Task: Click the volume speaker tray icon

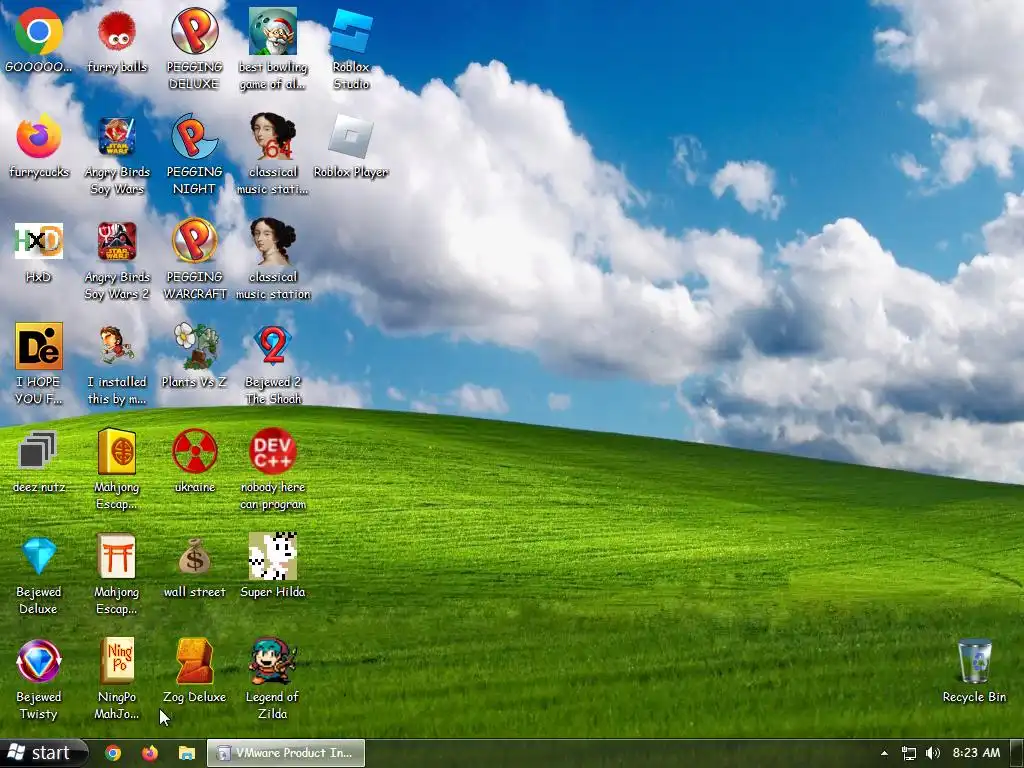Action: click(x=933, y=753)
